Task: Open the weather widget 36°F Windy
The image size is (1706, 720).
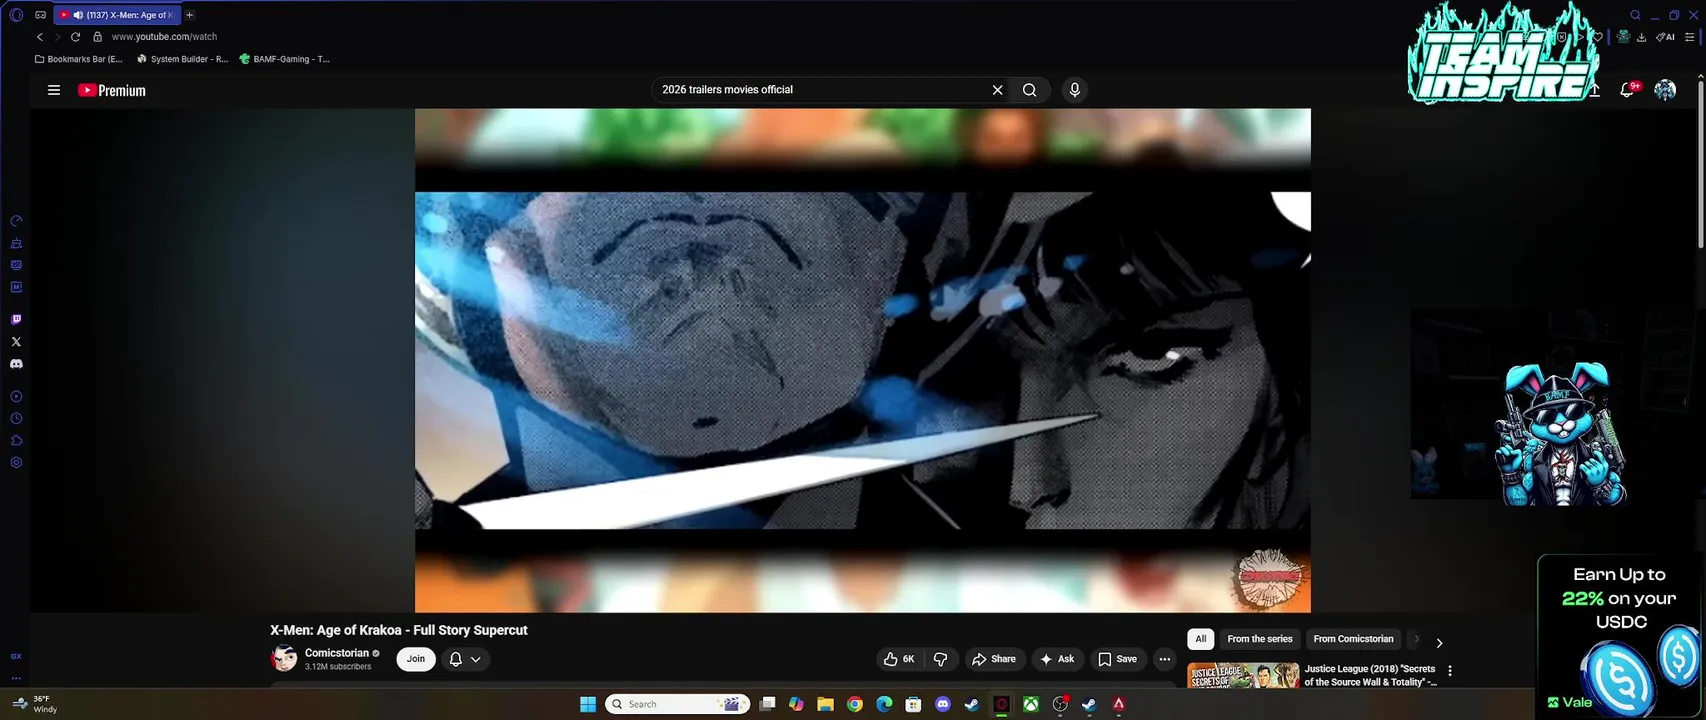Action: 33,704
